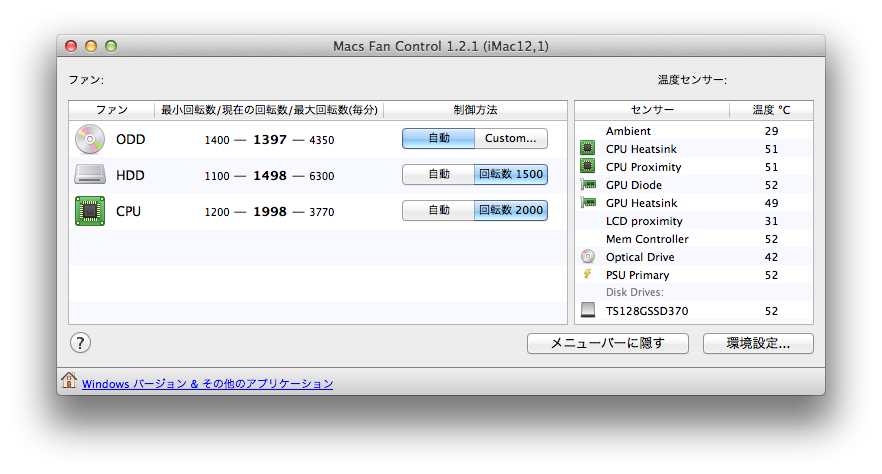882x474 pixels.
Task: Click the ODD fan name
Action: tap(130, 139)
